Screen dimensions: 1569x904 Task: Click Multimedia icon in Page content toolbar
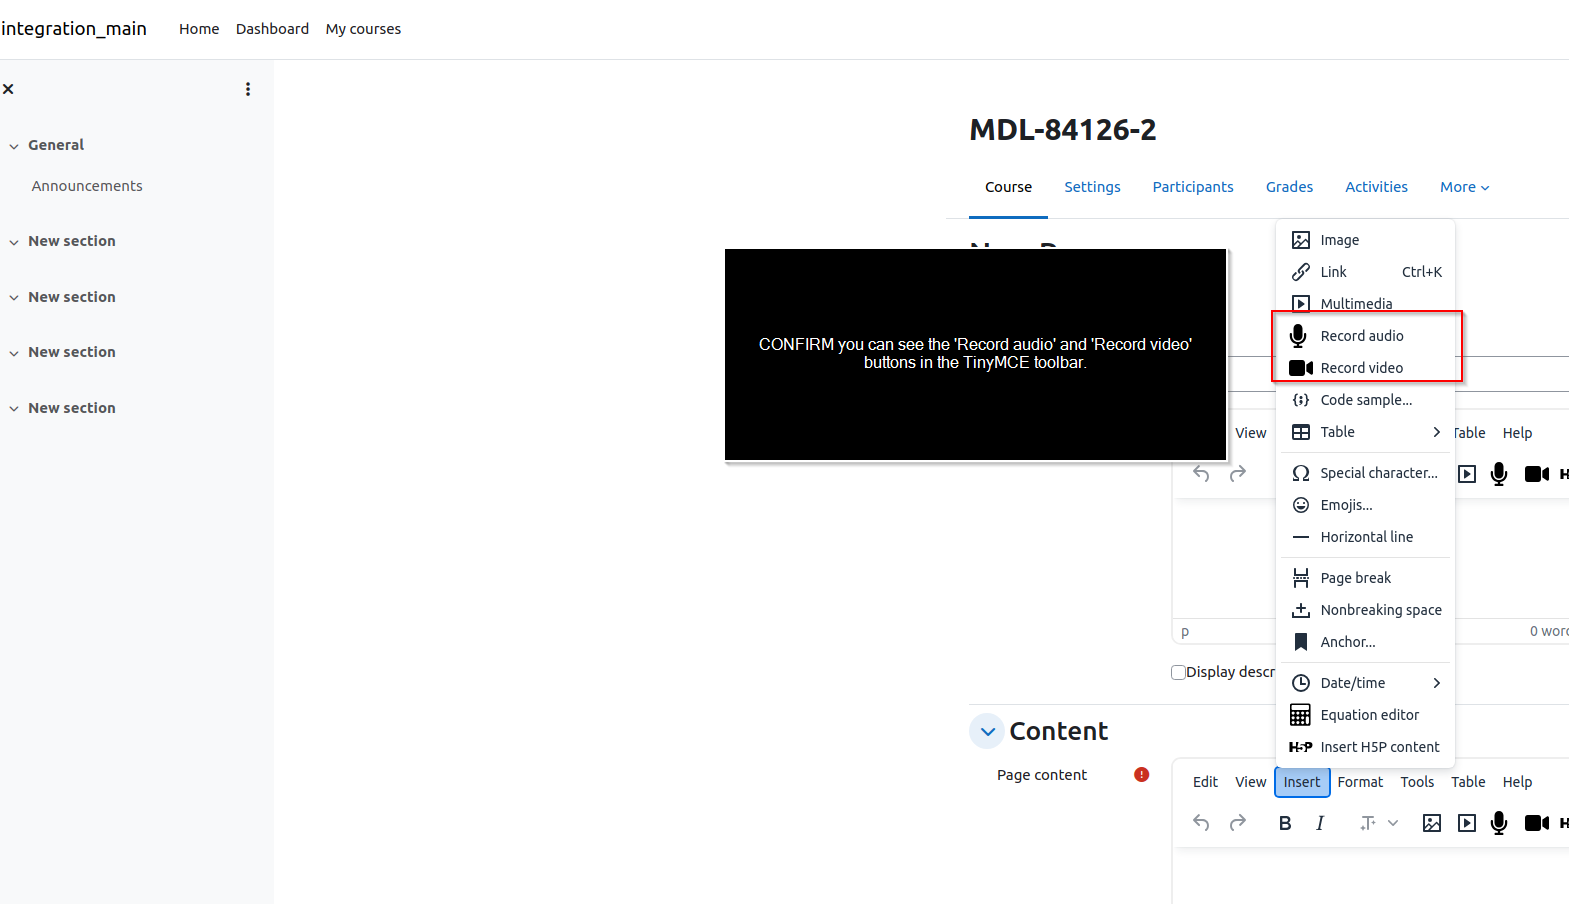coord(1467,823)
